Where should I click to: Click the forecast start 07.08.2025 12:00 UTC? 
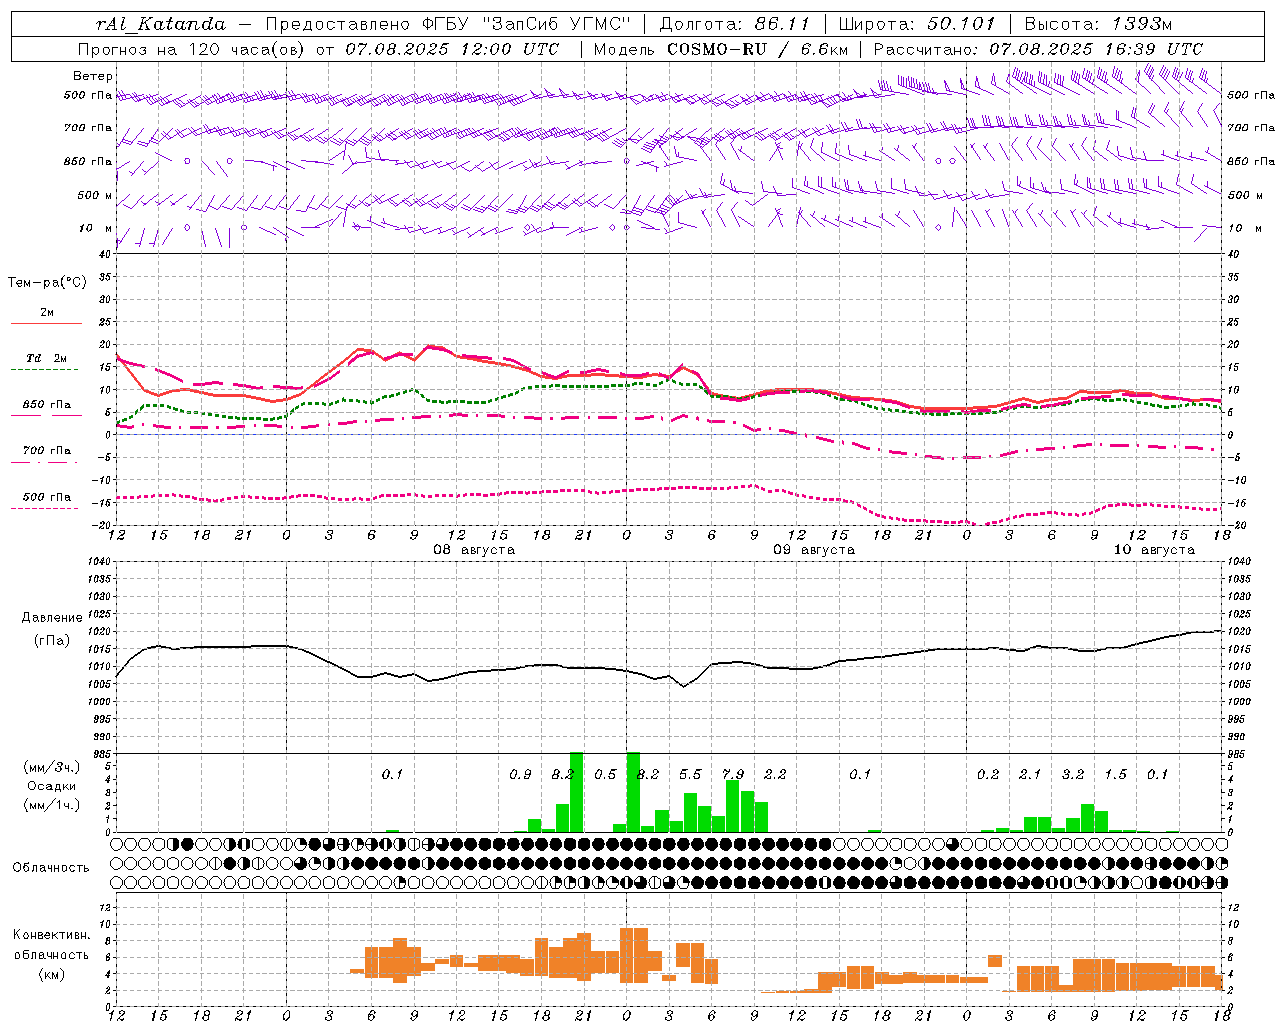coord(452,49)
